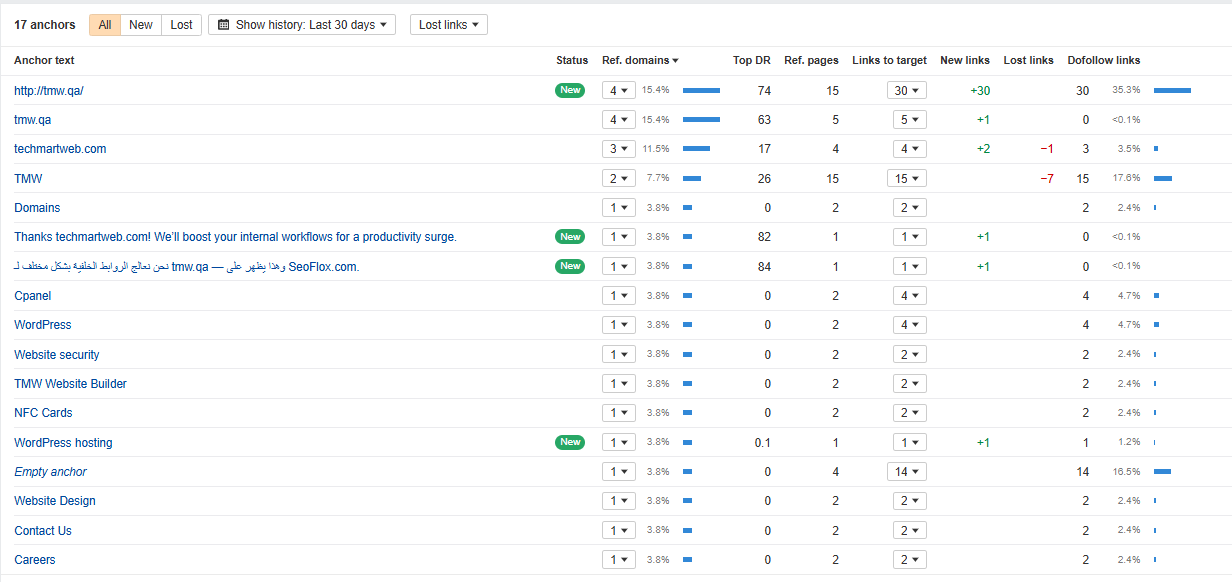Screen dimensions: 1232x582
Task: Open the Show history: Last 30 days dropdown
Action: (302, 25)
